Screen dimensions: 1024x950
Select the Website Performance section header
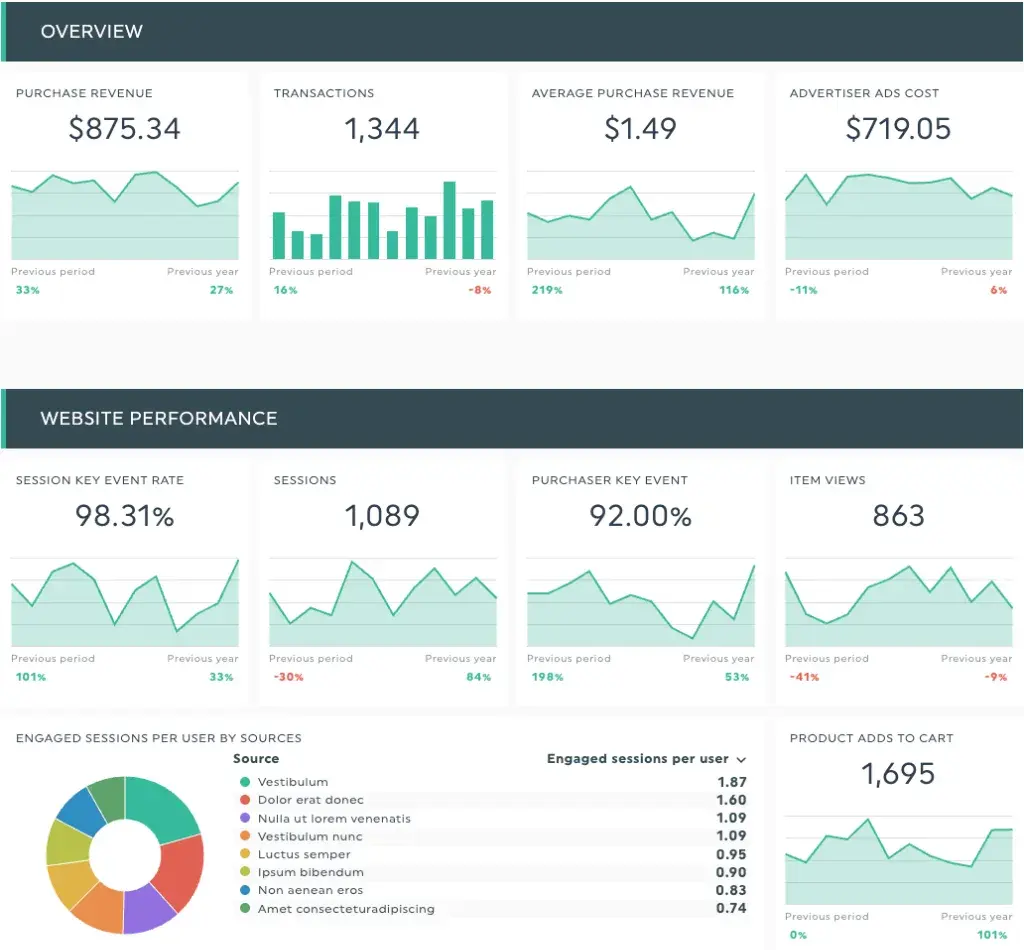(x=157, y=419)
